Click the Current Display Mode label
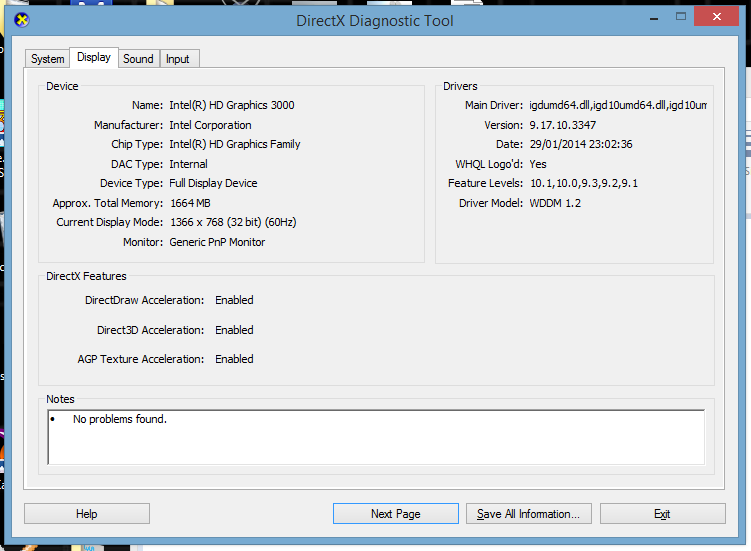 [110, 222]
